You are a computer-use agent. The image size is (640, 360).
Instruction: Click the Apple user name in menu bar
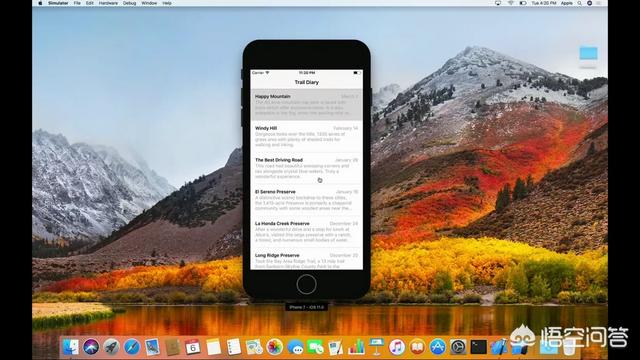567,3
